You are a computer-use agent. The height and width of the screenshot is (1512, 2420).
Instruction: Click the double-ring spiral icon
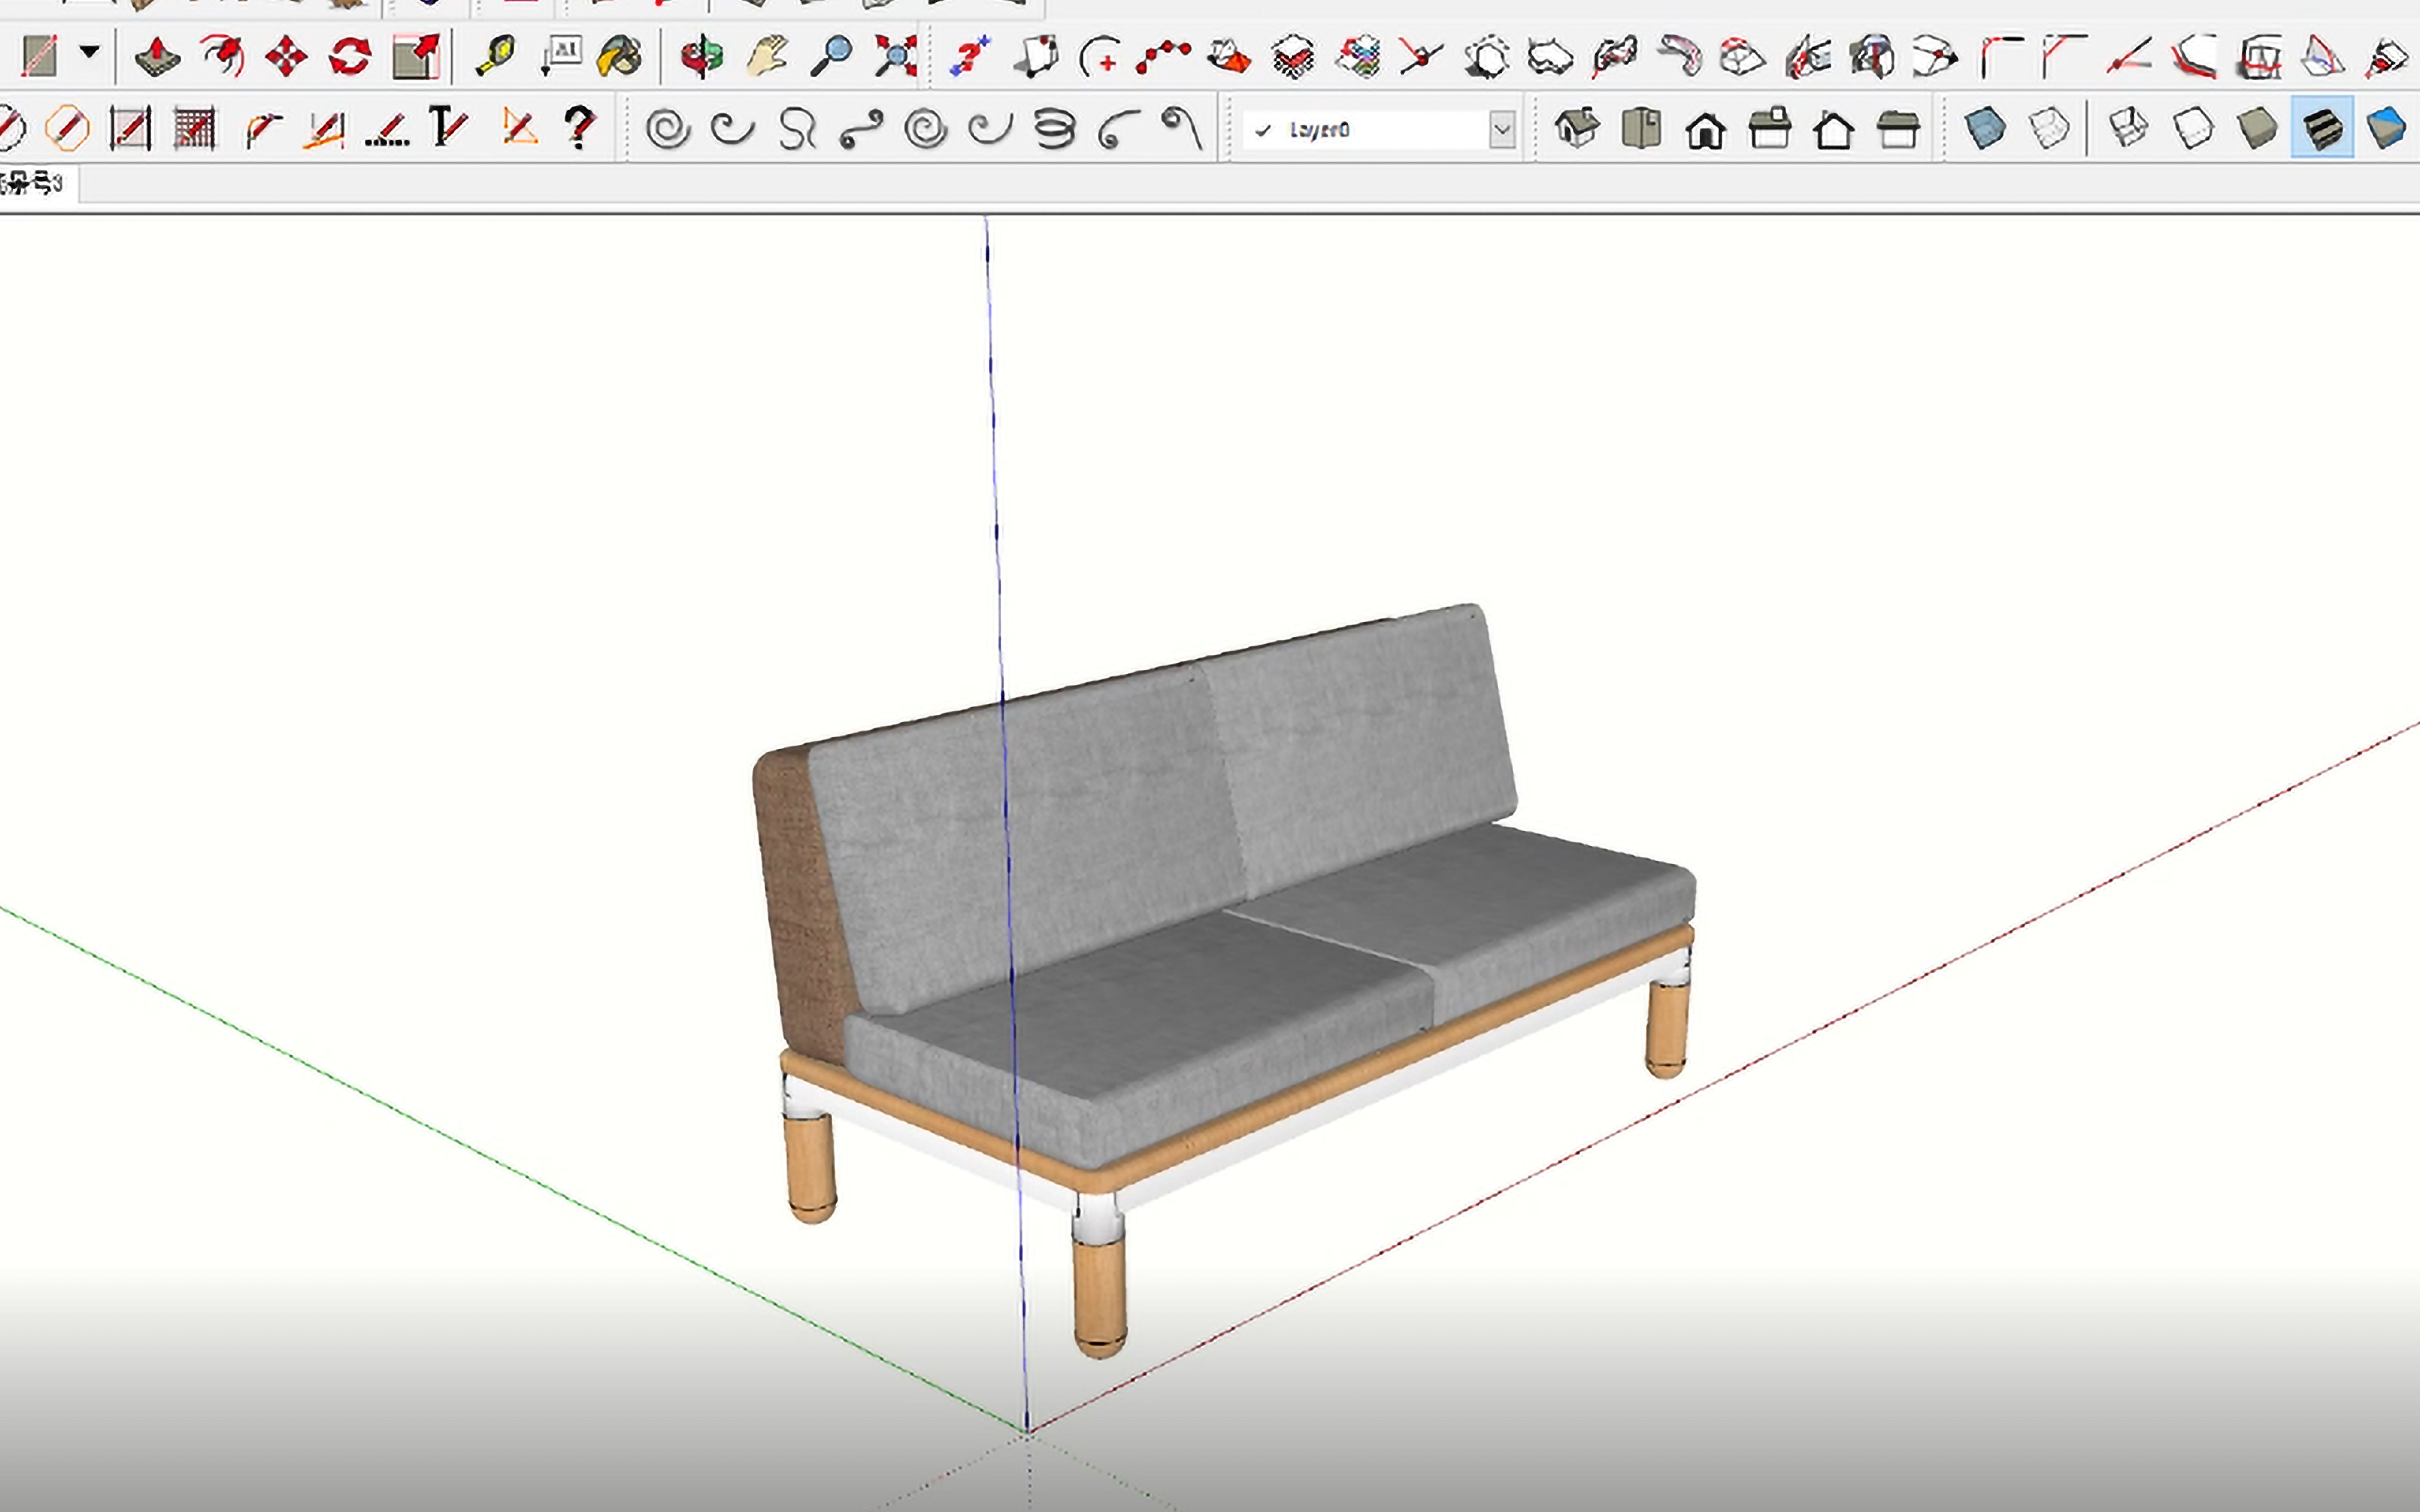(x=926, y=129)
